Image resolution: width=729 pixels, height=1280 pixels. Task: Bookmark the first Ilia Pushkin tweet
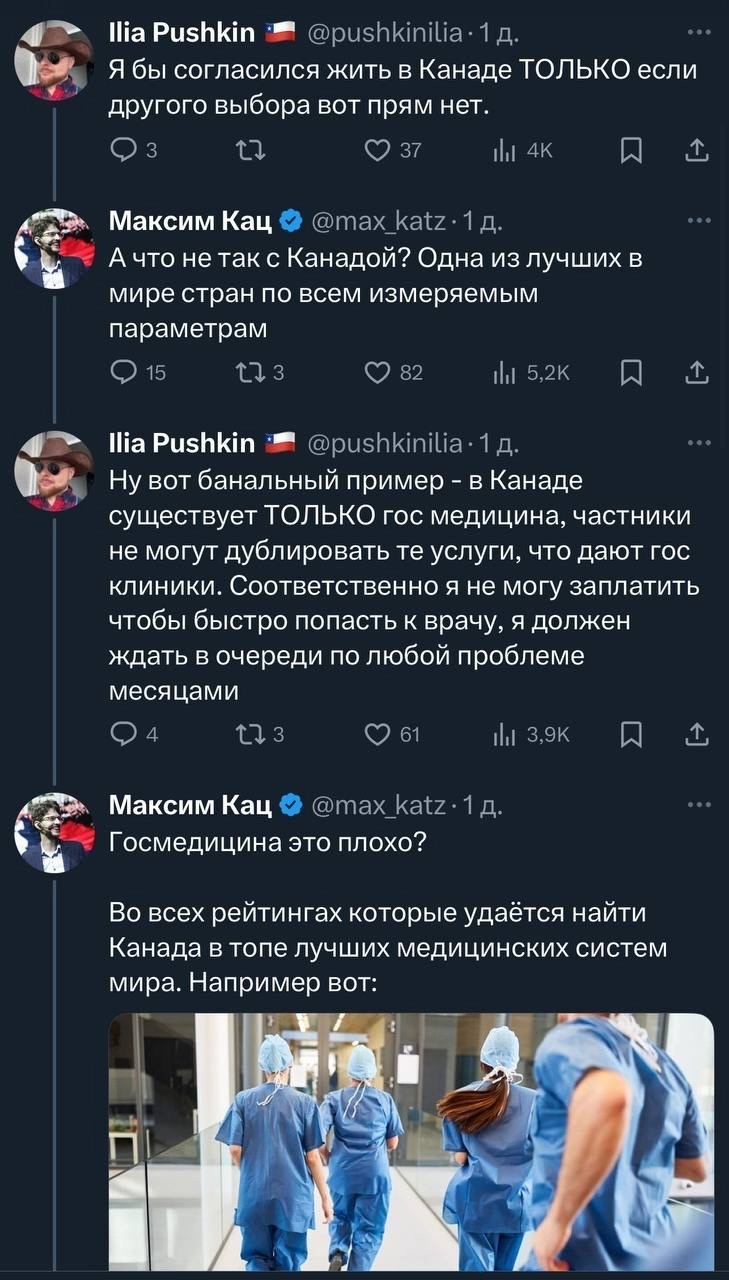coord(631,150)
